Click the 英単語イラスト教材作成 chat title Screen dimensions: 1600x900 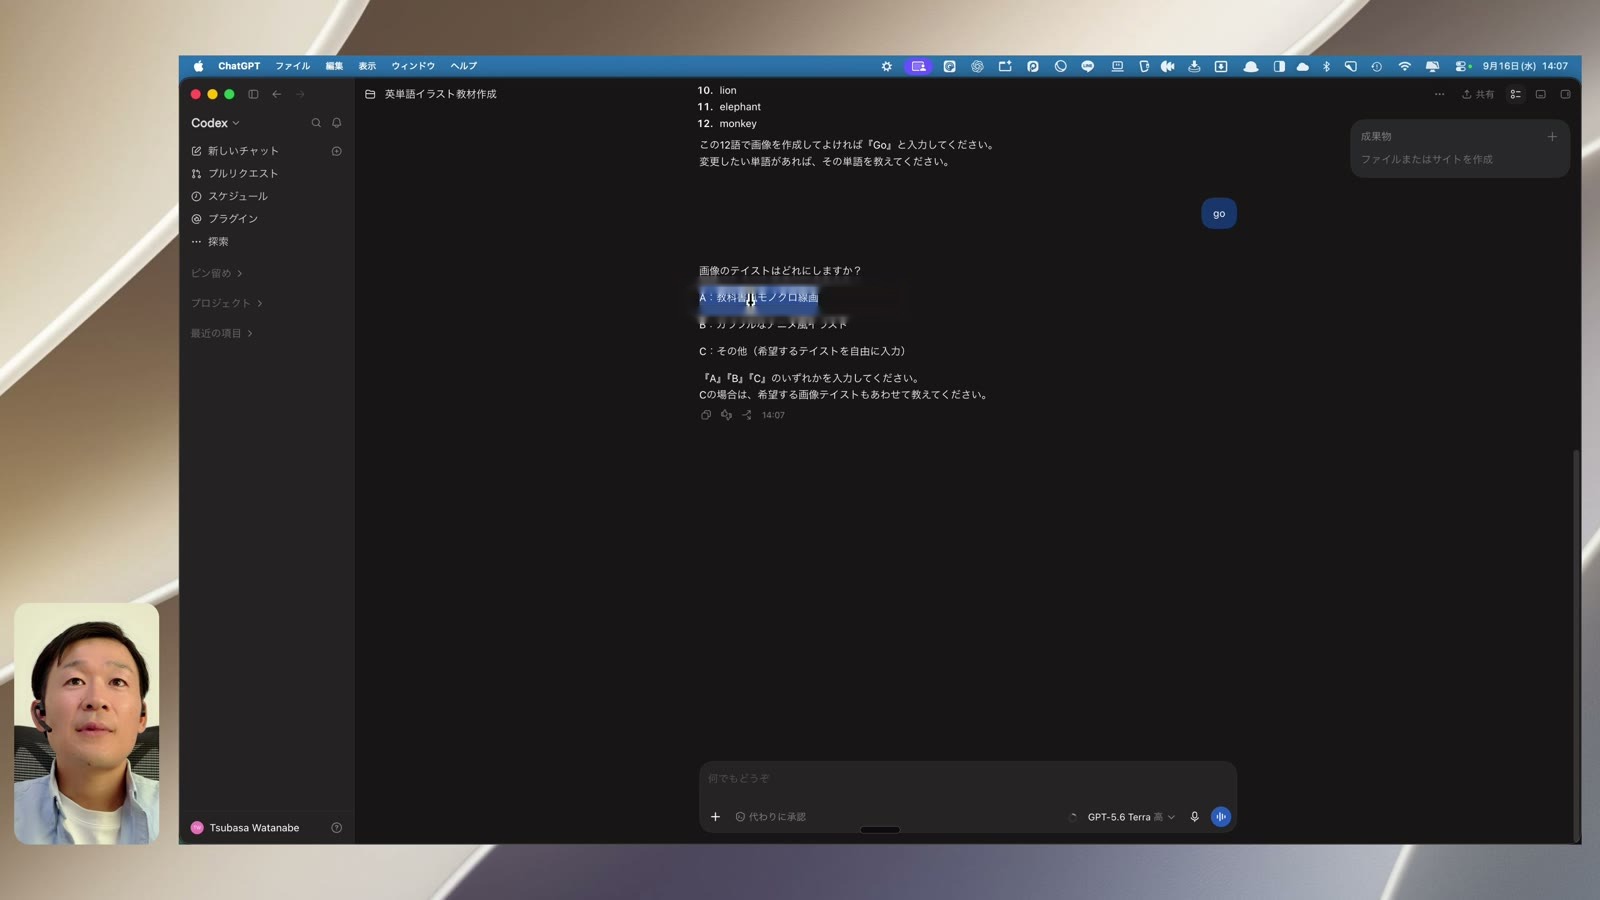441,94
